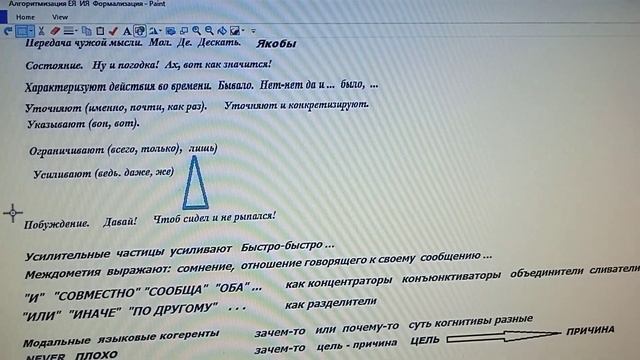Select the Text tool letter A
The height and width of the screenshot is (360, 640).
tap(127, 31)
